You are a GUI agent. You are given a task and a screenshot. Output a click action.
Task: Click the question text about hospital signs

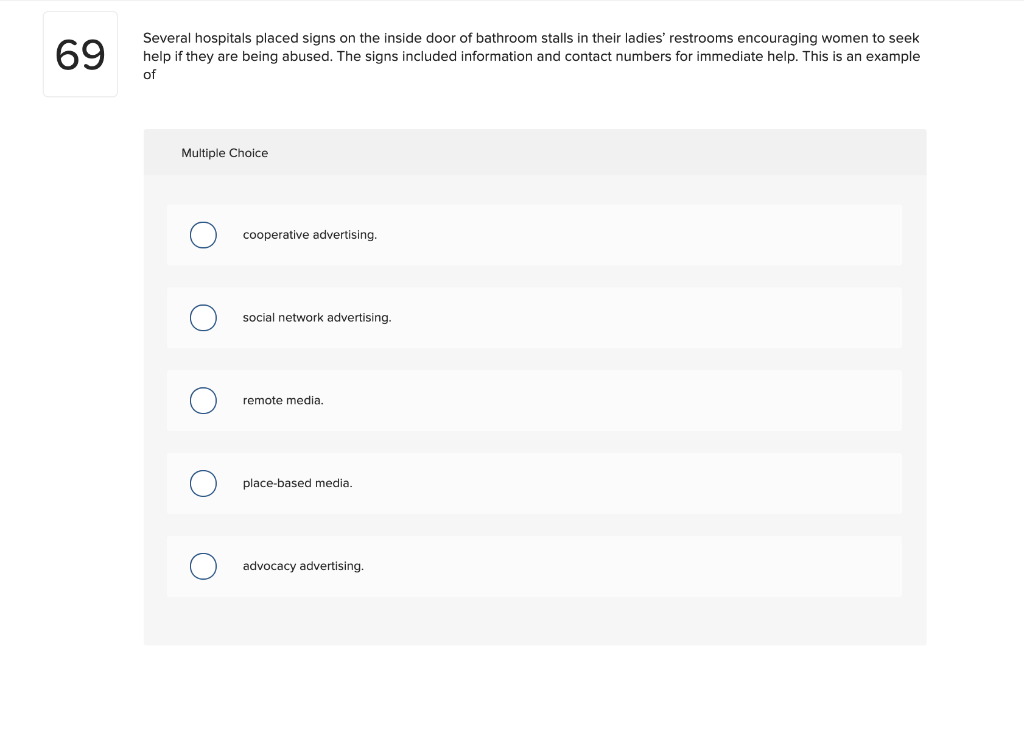pos(532,56)
